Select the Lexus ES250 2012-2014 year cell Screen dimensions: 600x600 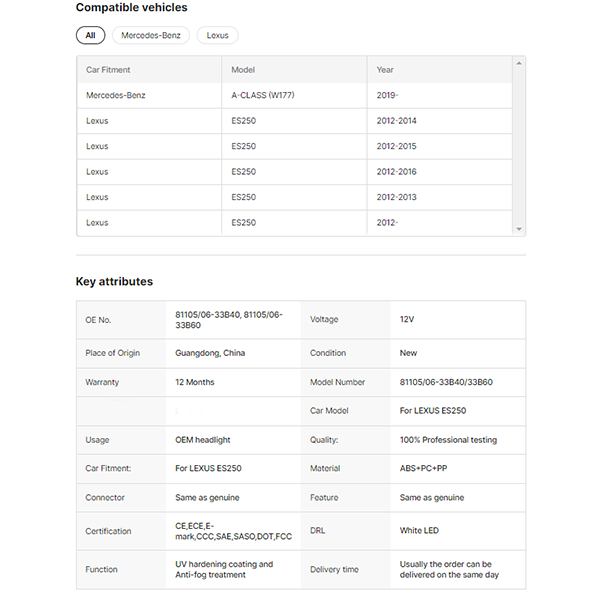(x=396, y=121)
